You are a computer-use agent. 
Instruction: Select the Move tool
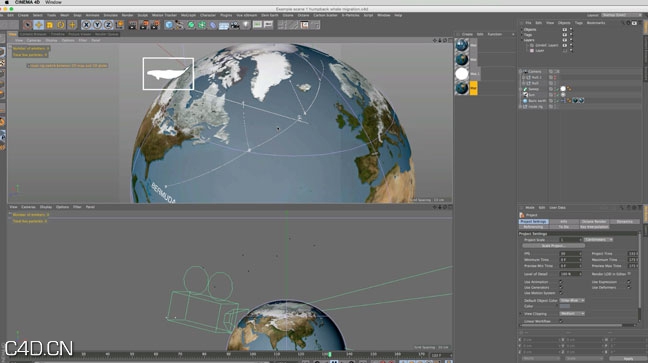38,25
